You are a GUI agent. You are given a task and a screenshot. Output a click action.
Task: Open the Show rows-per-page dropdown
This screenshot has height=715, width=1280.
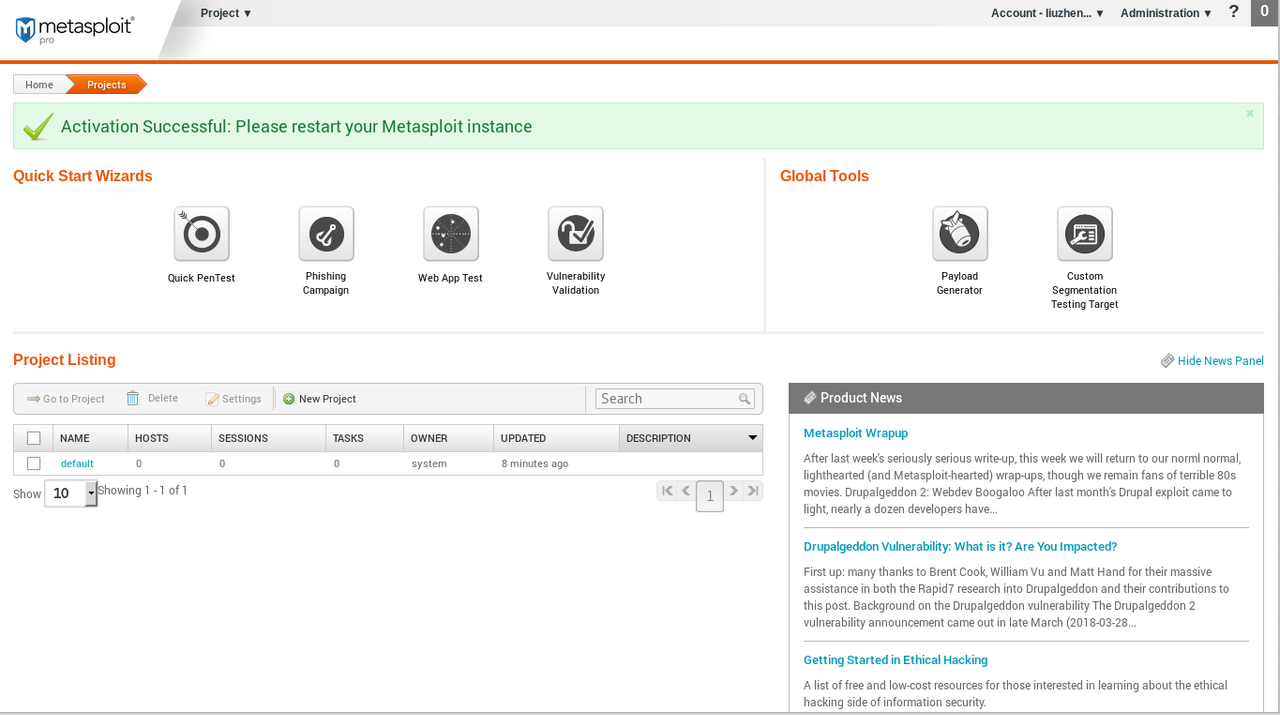71,493
